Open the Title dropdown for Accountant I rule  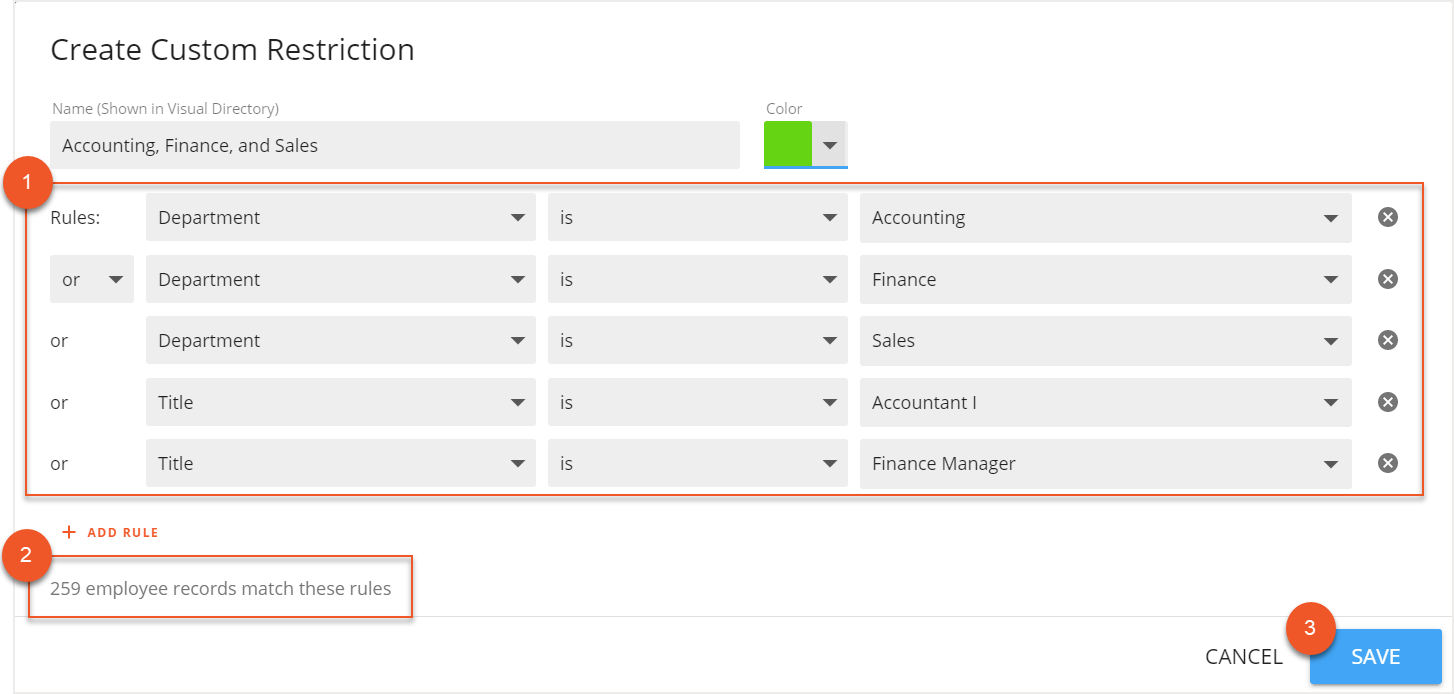click(x=340, y=402)
